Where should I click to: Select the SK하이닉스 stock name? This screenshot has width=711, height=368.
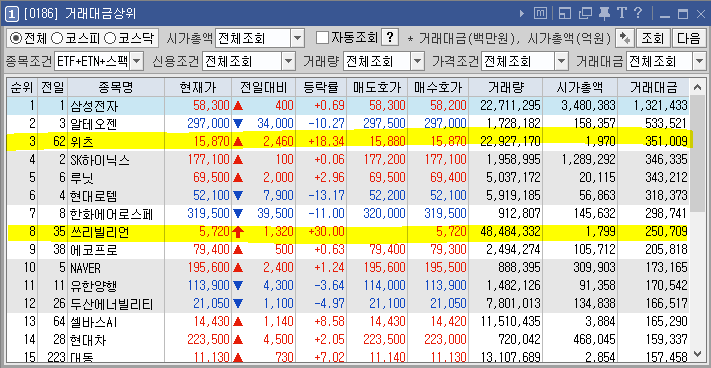[x=100, y=160]
